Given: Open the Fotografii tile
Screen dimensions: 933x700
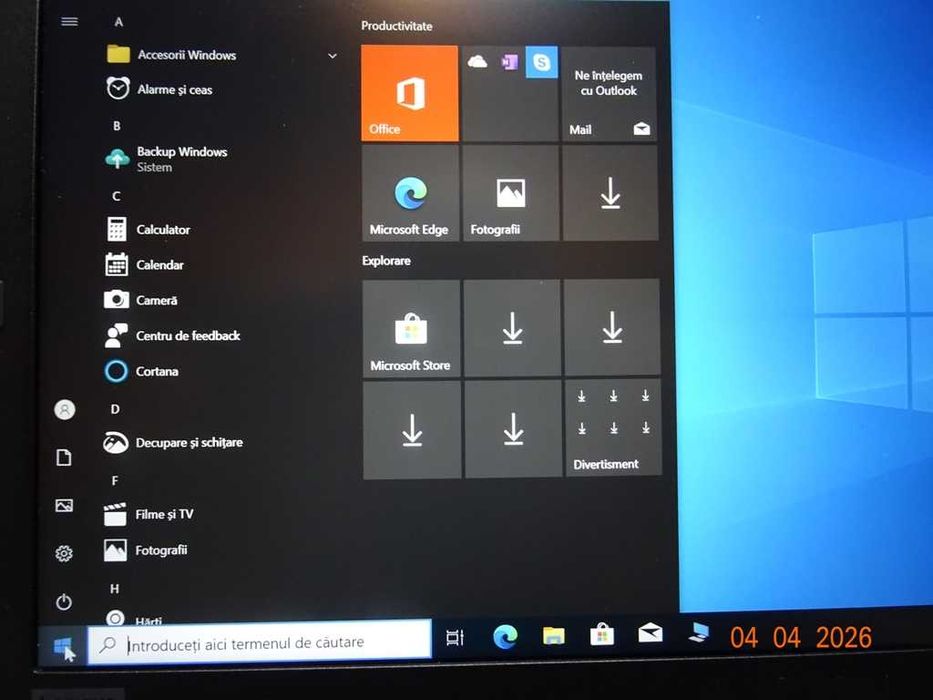Looking at the screenshot, I should (x=511, y=193).
